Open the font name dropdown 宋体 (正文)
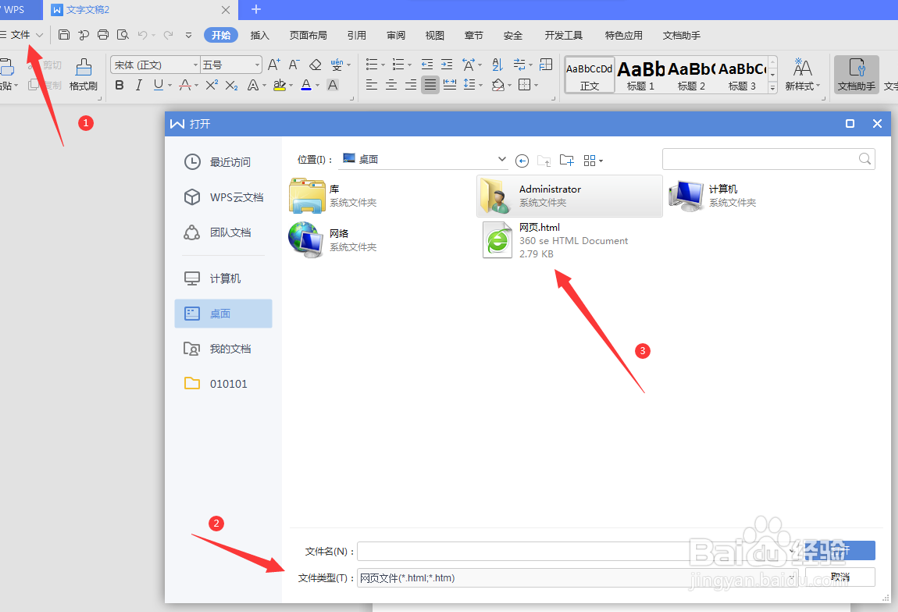This screenshot has height=612, width=898. (x=195, y=65)
